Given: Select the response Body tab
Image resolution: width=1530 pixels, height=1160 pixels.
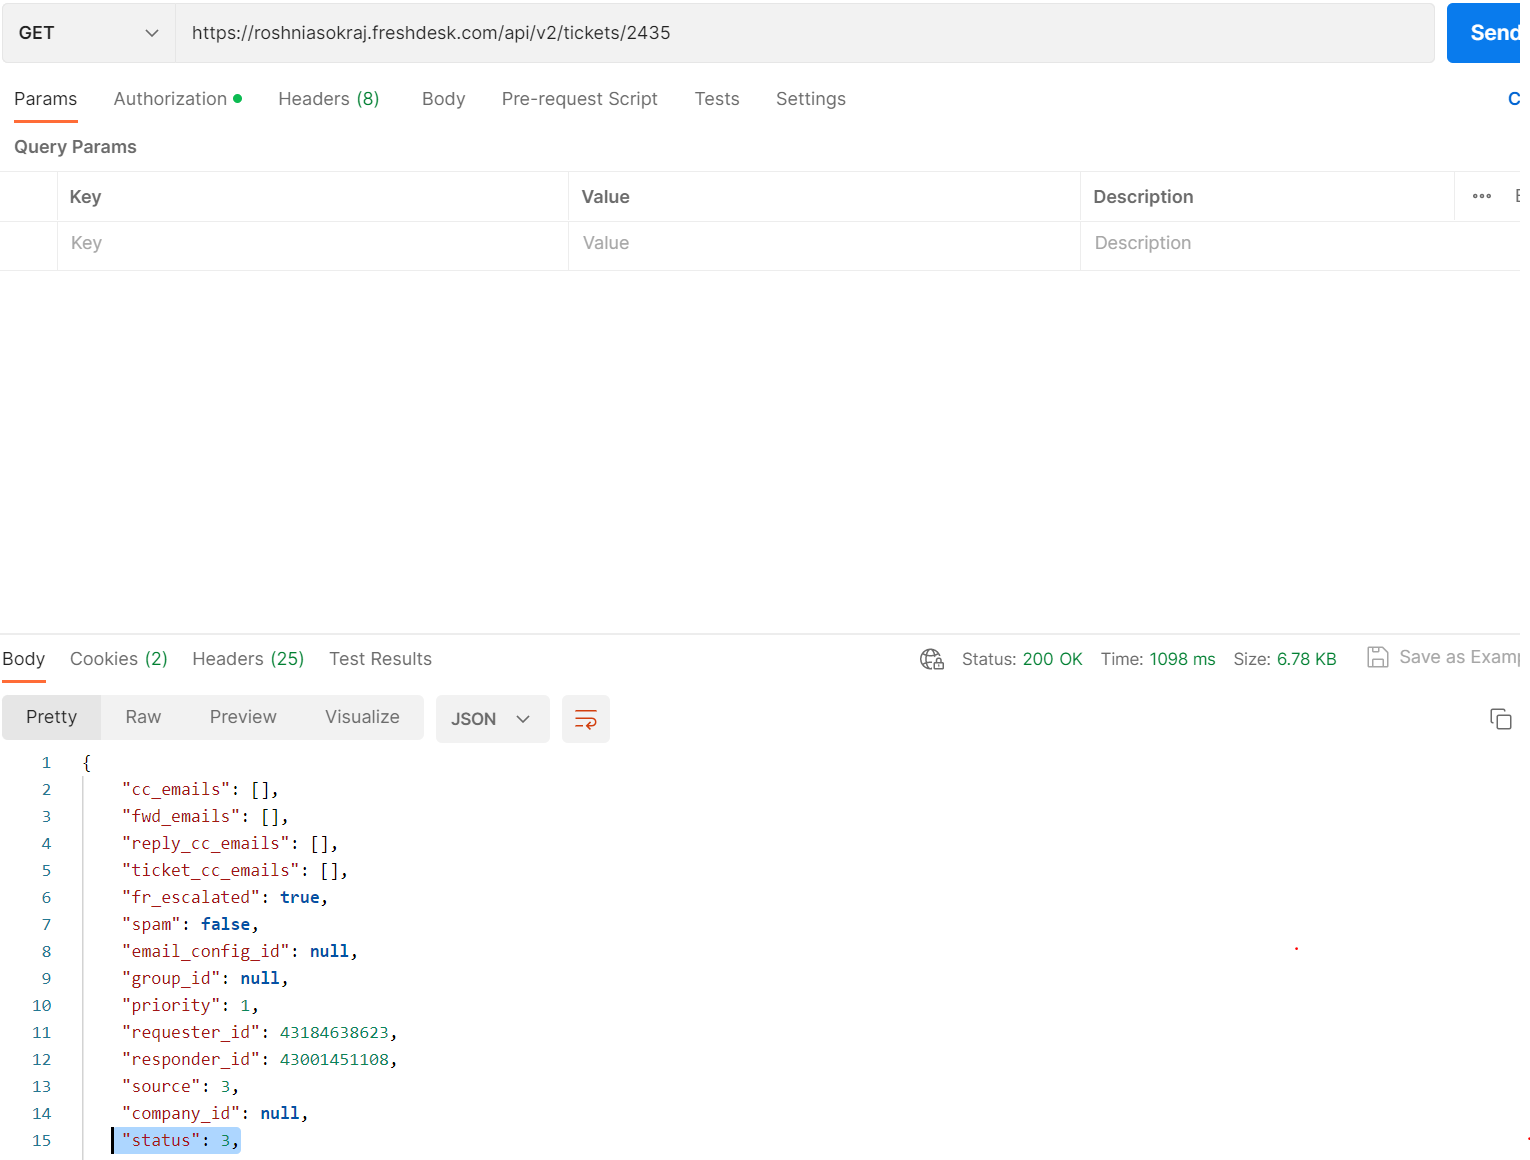Looking at the screenshot, I should coord(24,659).
